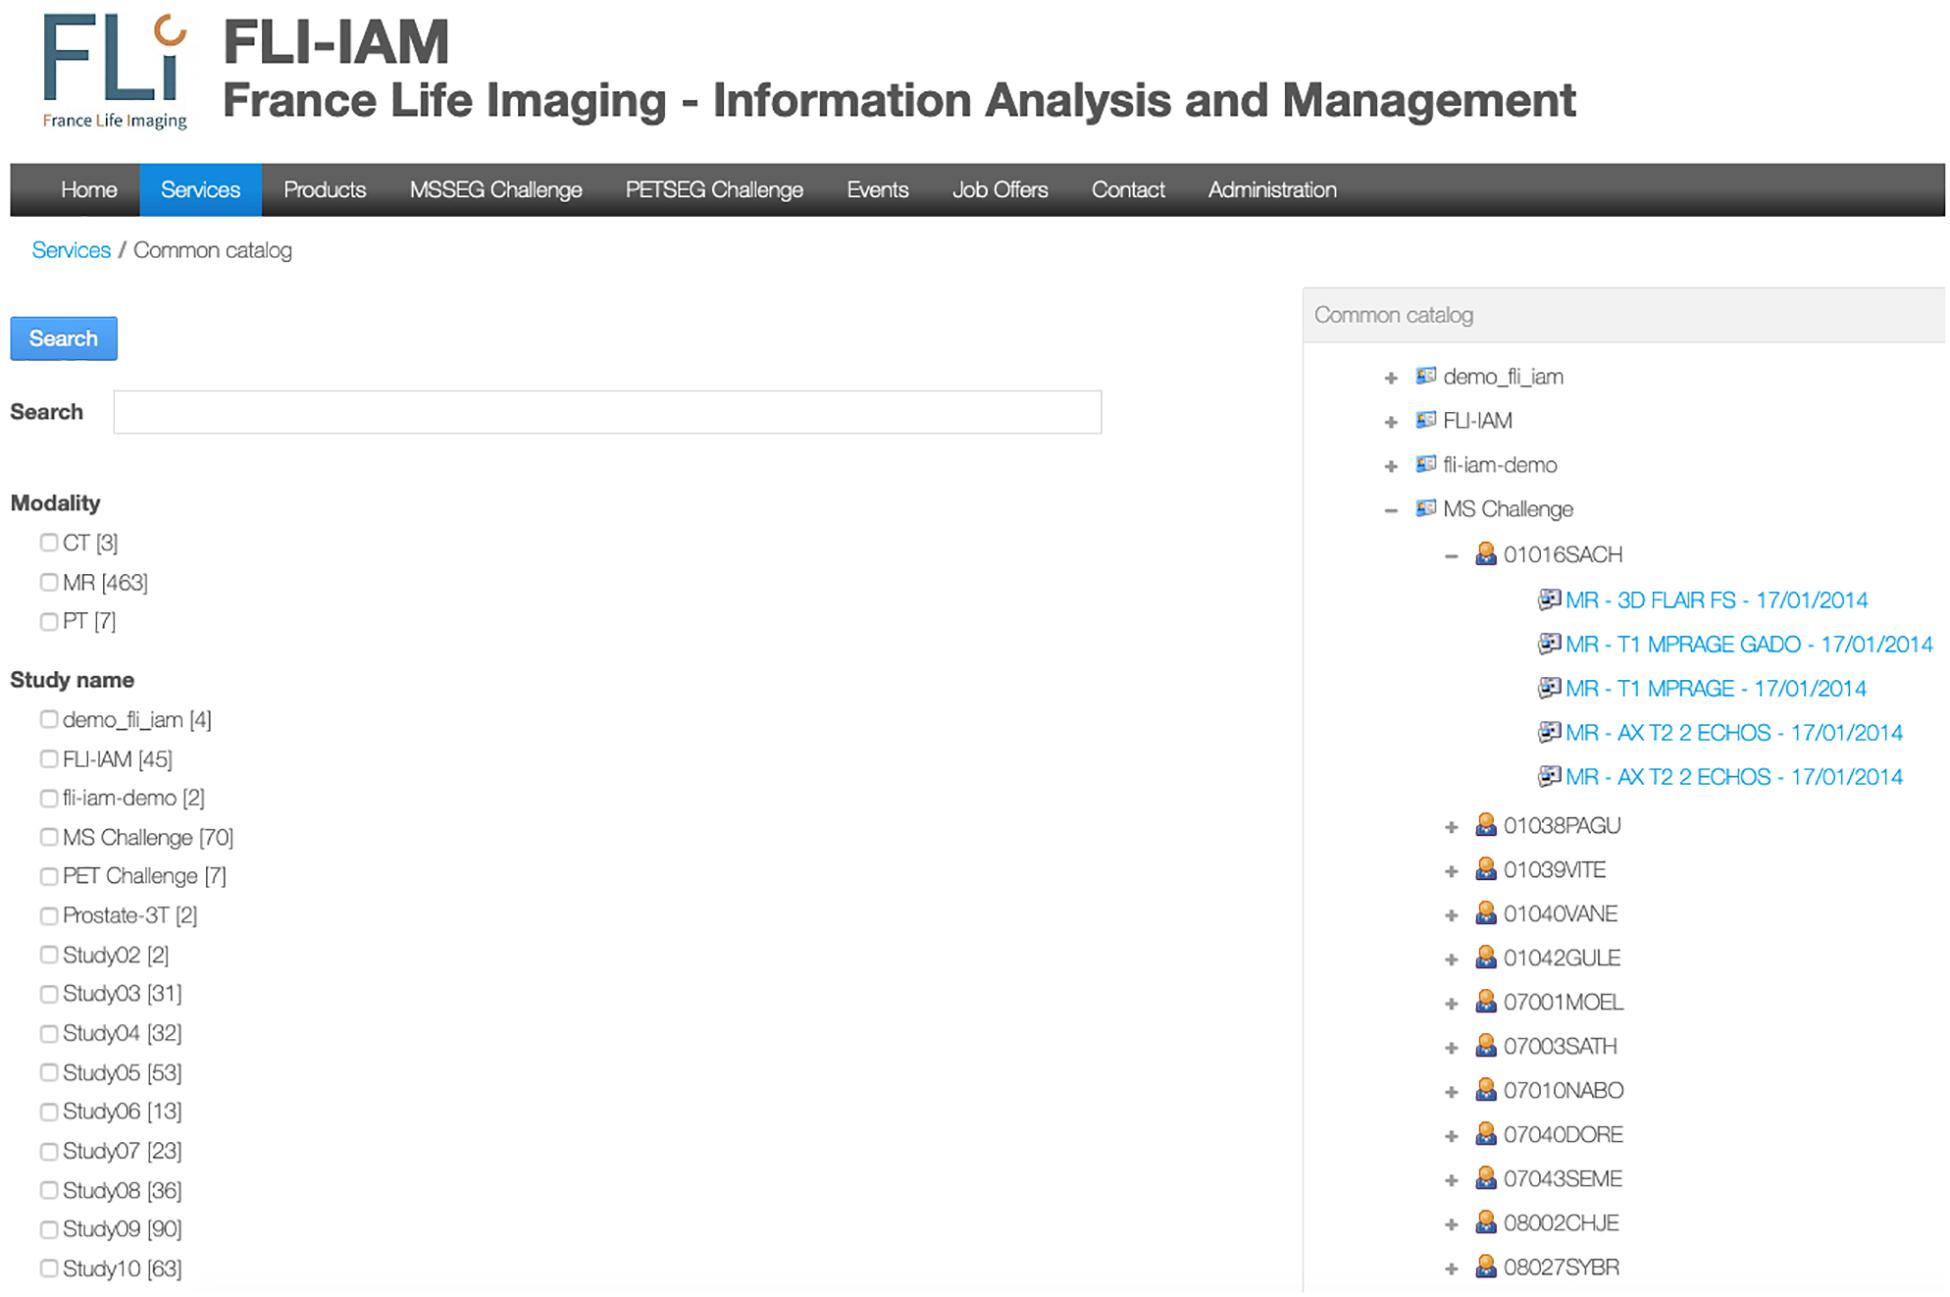Open the Administration menu
Image resolution: width=1950 pixels, height=1297 pixels.
tap(1272, 190)
